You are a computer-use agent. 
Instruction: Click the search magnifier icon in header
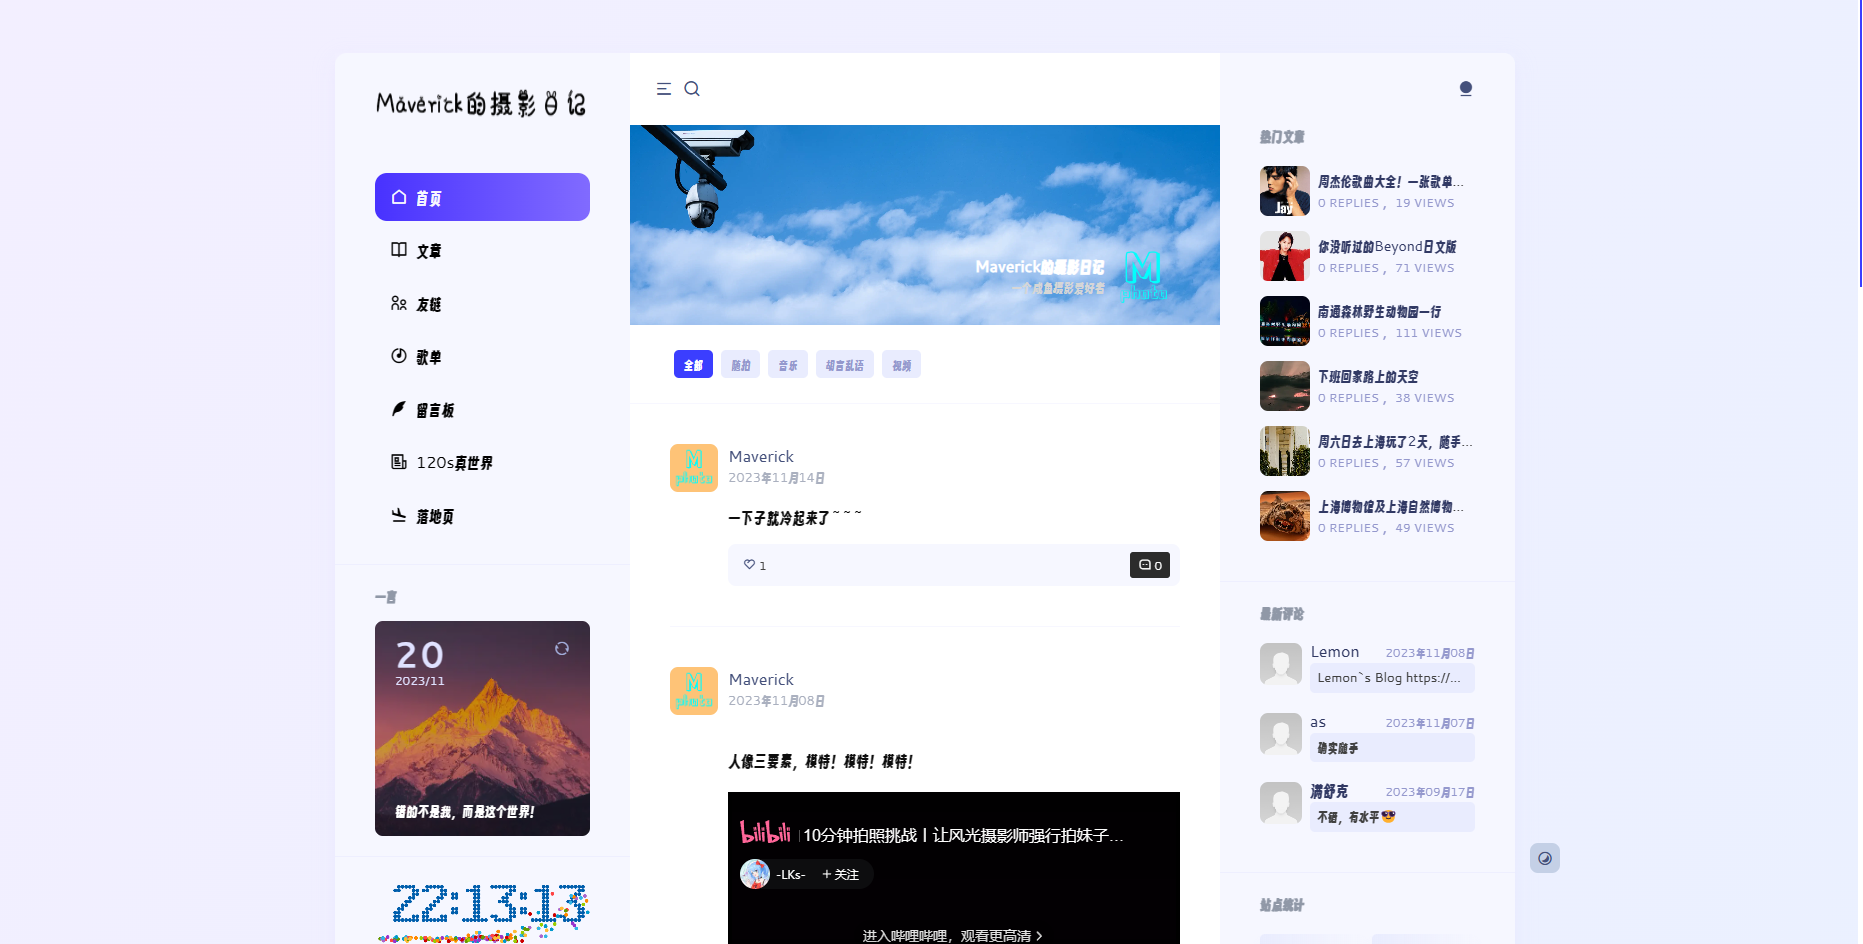click(x=692, y=89)
